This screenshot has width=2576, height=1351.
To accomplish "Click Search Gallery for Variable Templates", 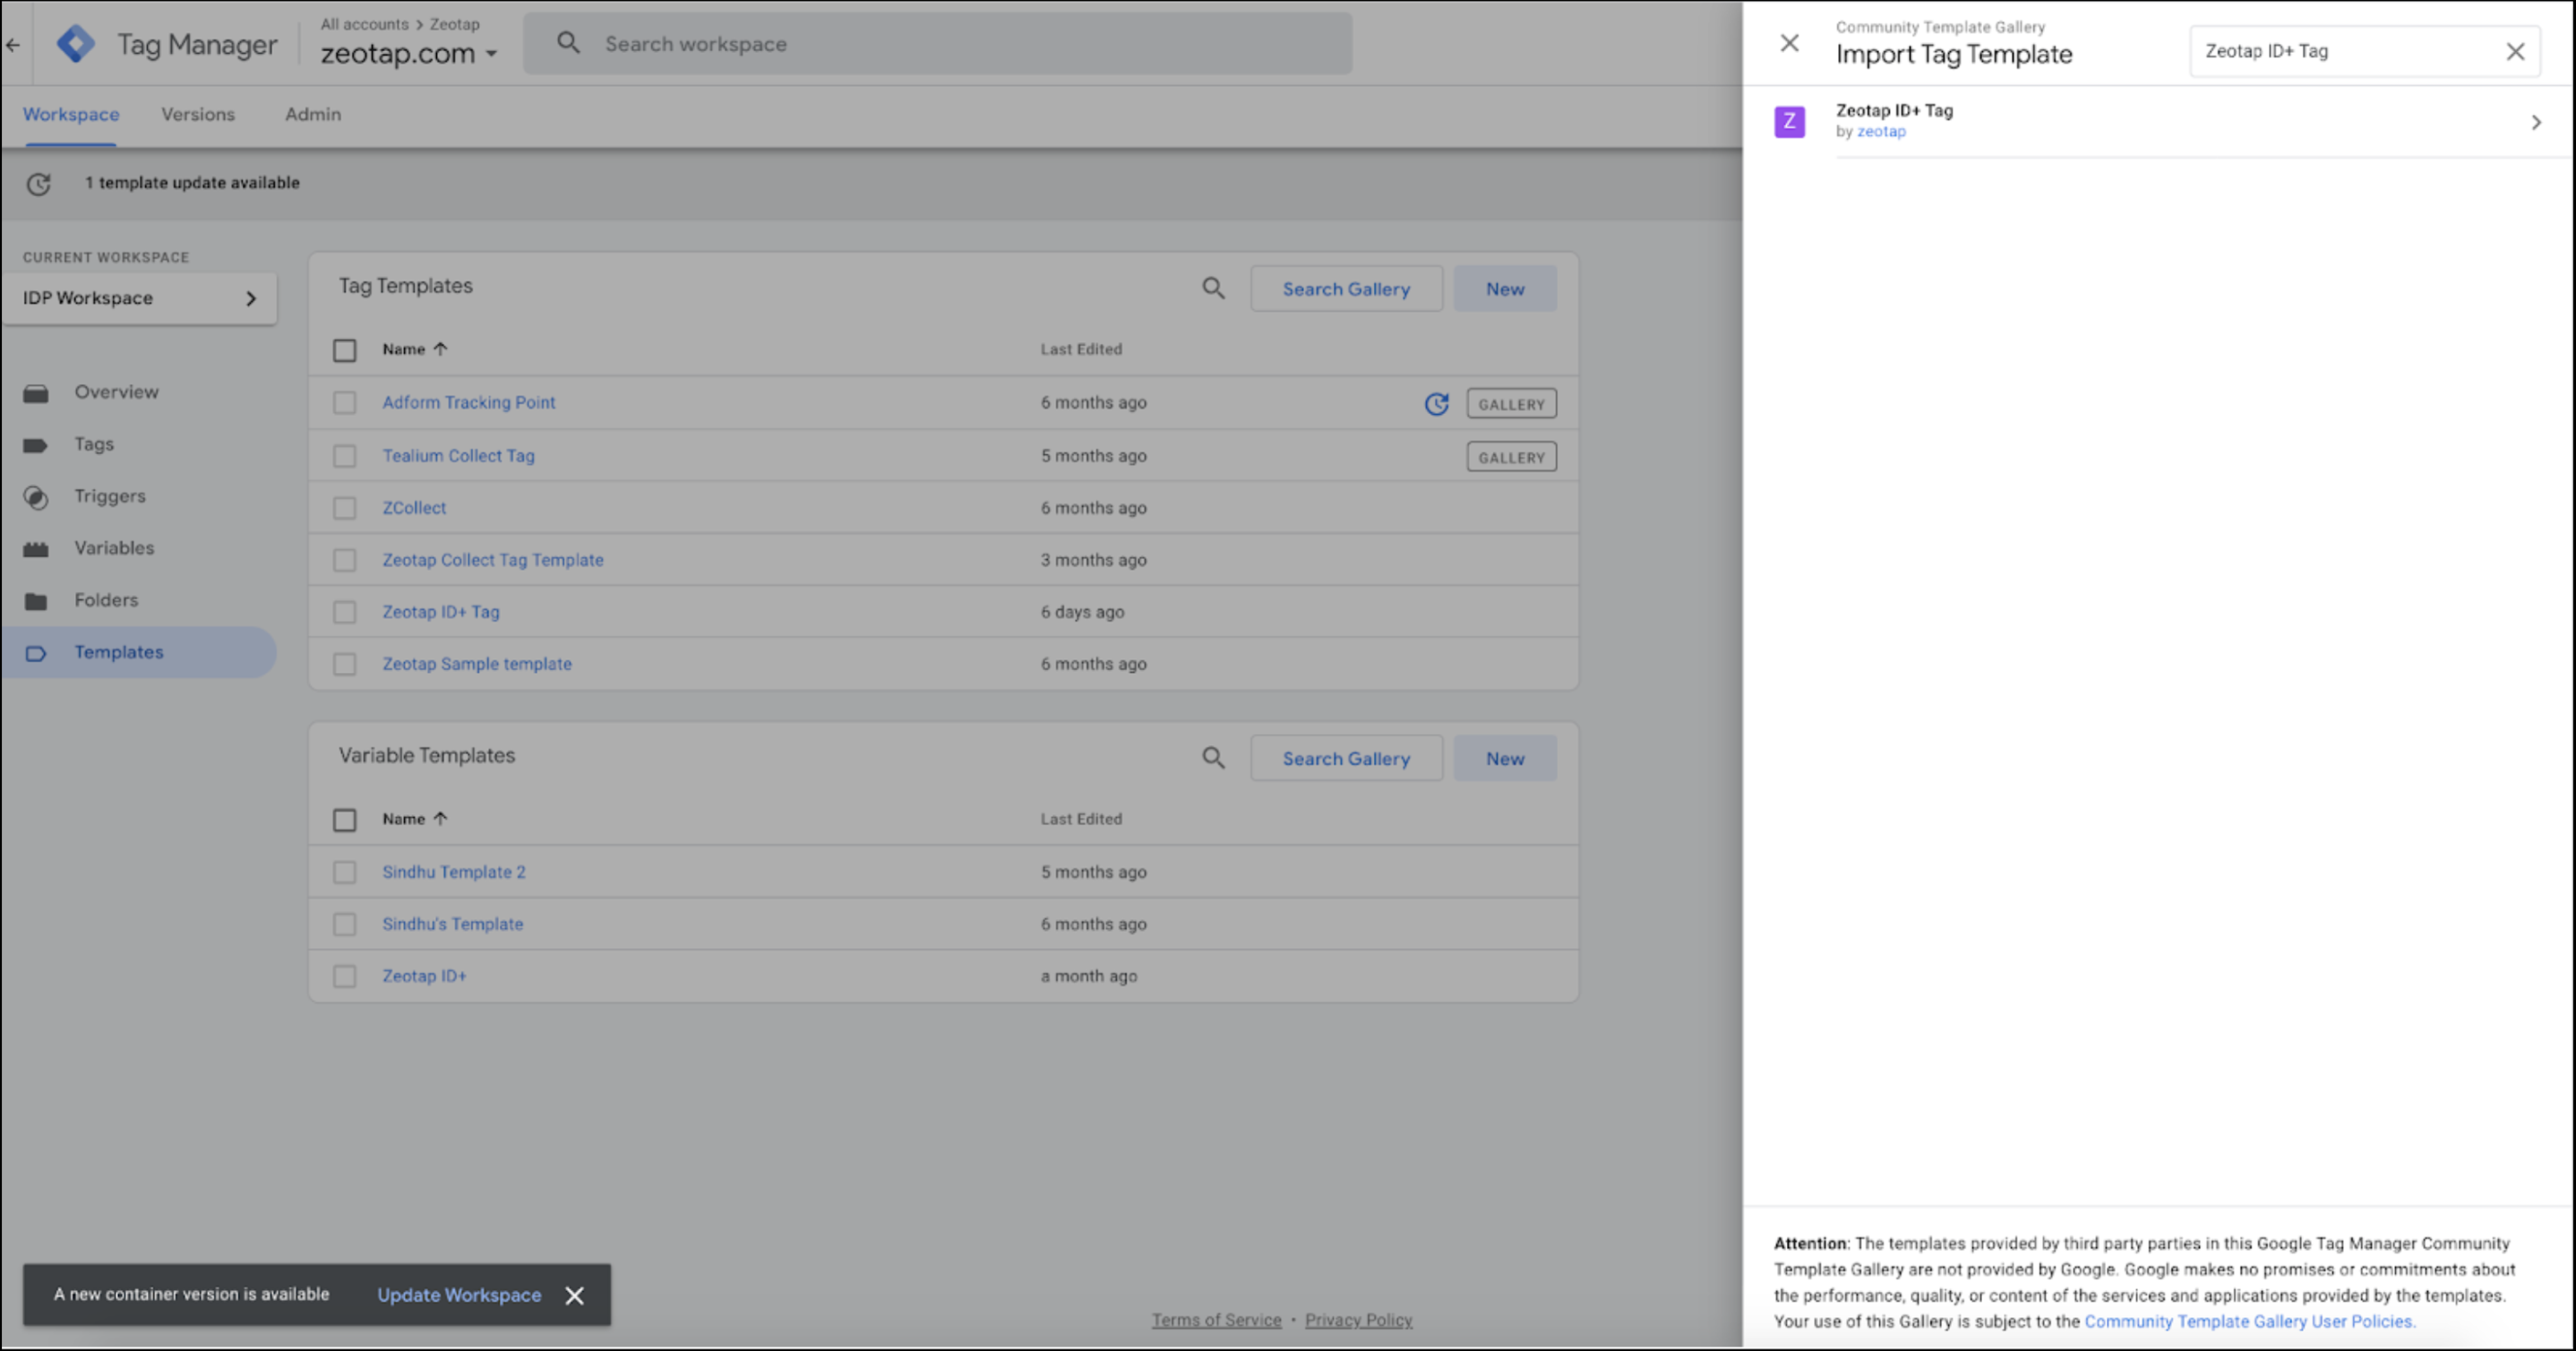I will coord(1346,758).
